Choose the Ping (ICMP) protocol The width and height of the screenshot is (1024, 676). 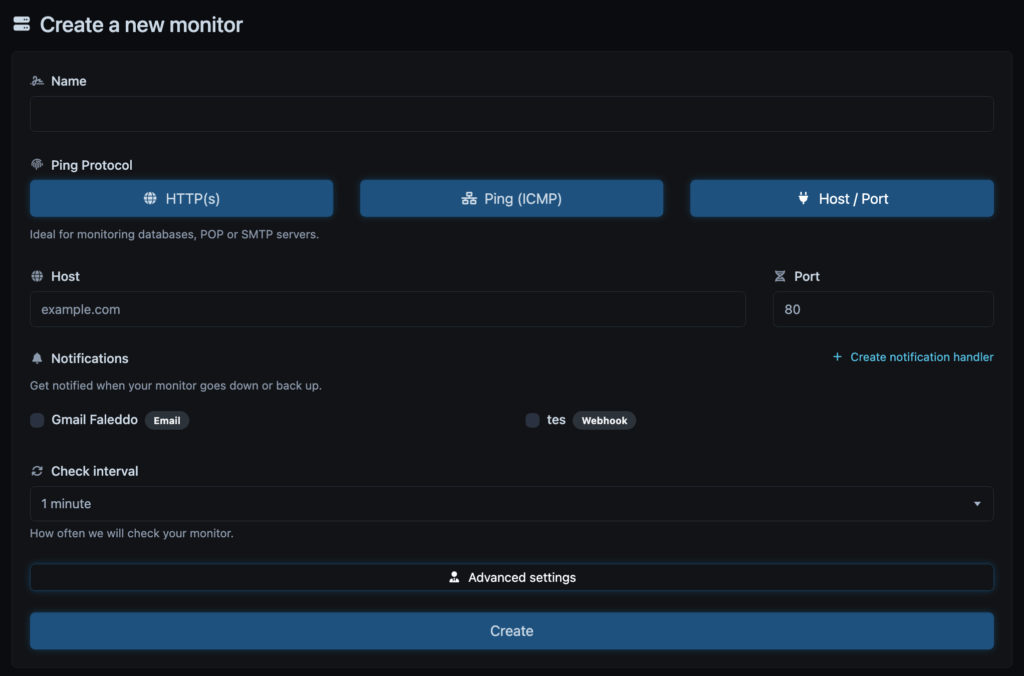click(x=511, y=199)
